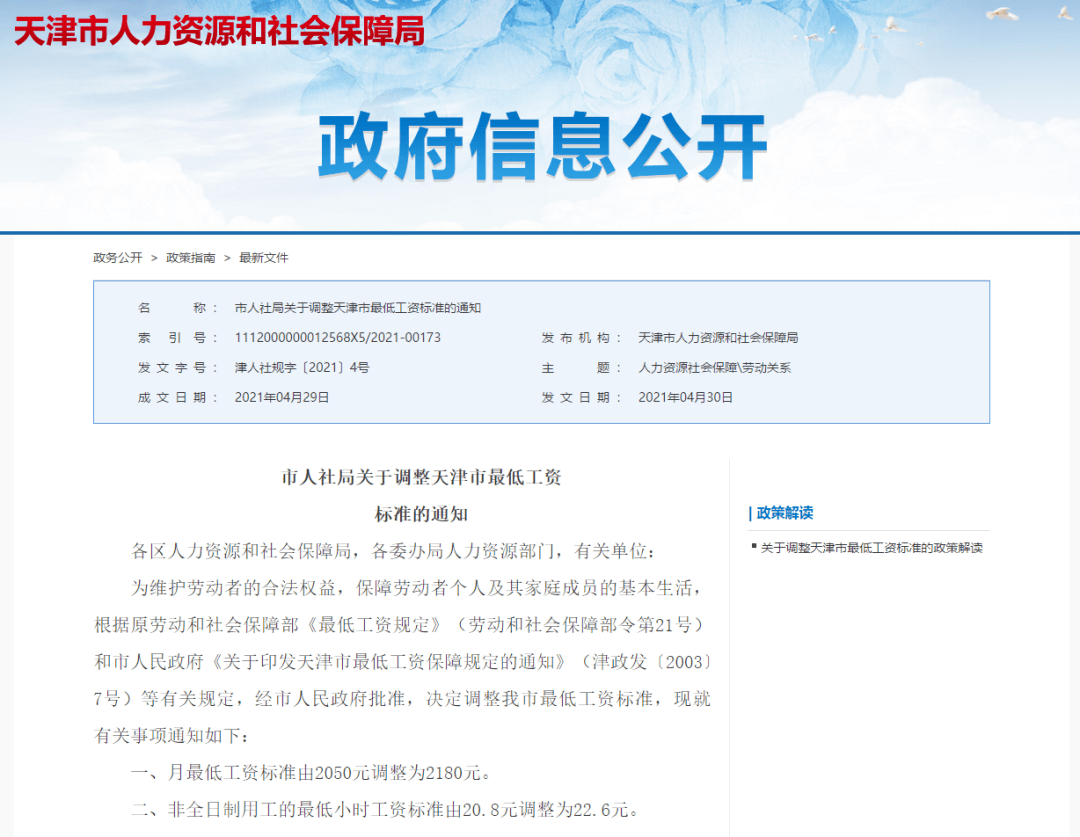Click the paragraph about 月最低工资标准 2180元

click(x=312, y=773)
